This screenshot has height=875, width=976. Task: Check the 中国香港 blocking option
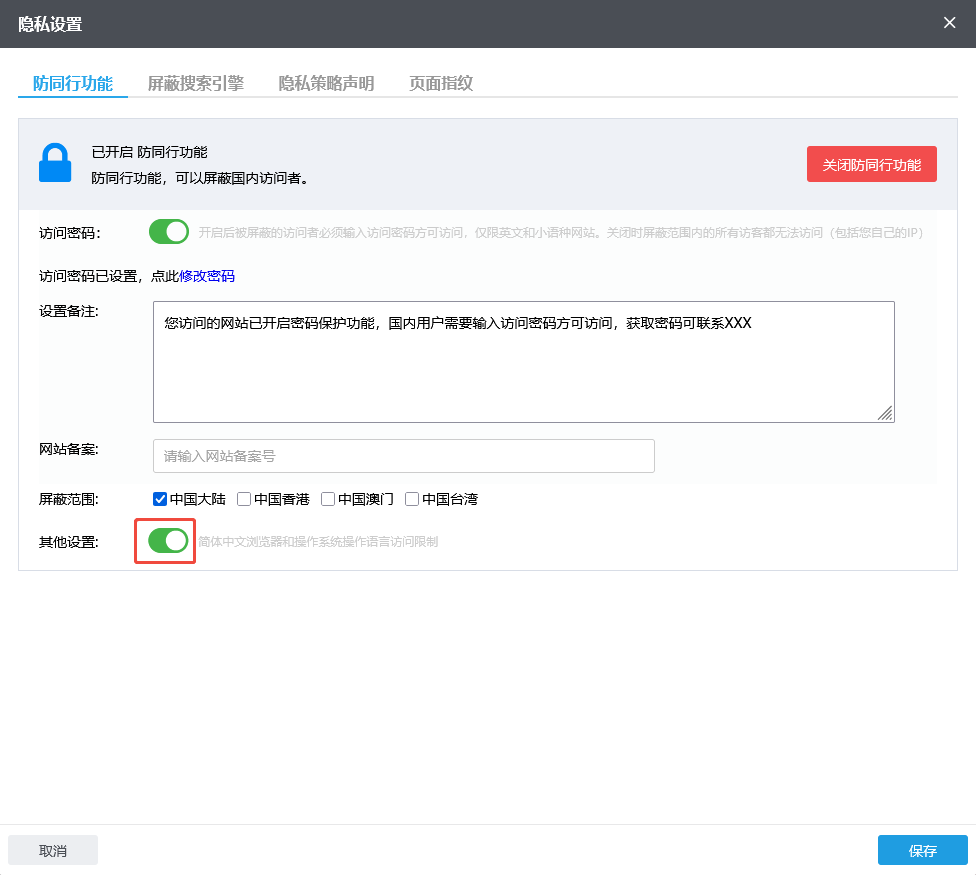tap(243, 498)
